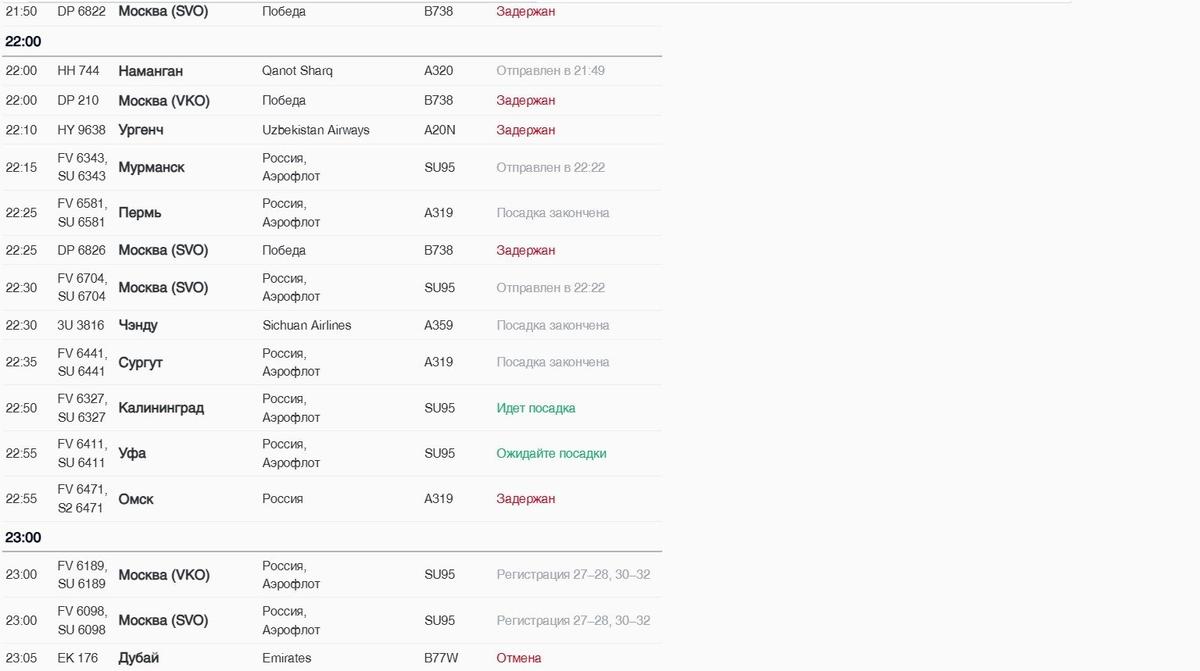
Task: Click the 23:00 hour section header
Action: tap(23, 537)
